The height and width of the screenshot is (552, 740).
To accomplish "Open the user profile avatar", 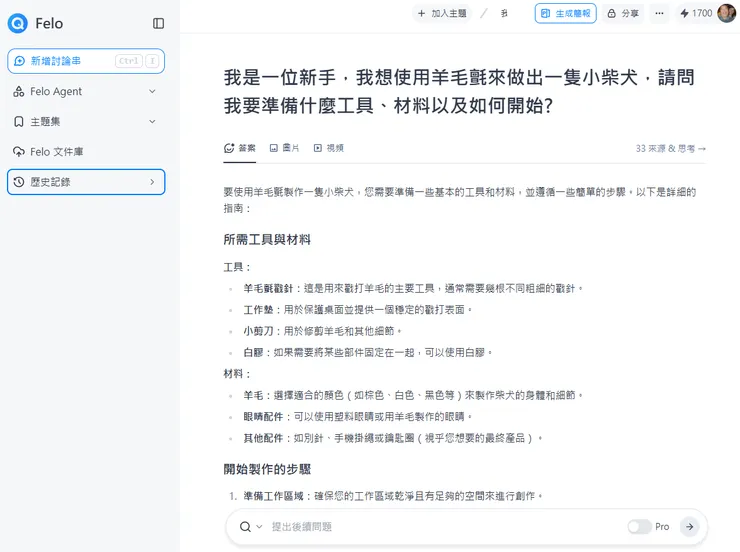I will pyautogui.click(x=726, y=13).
